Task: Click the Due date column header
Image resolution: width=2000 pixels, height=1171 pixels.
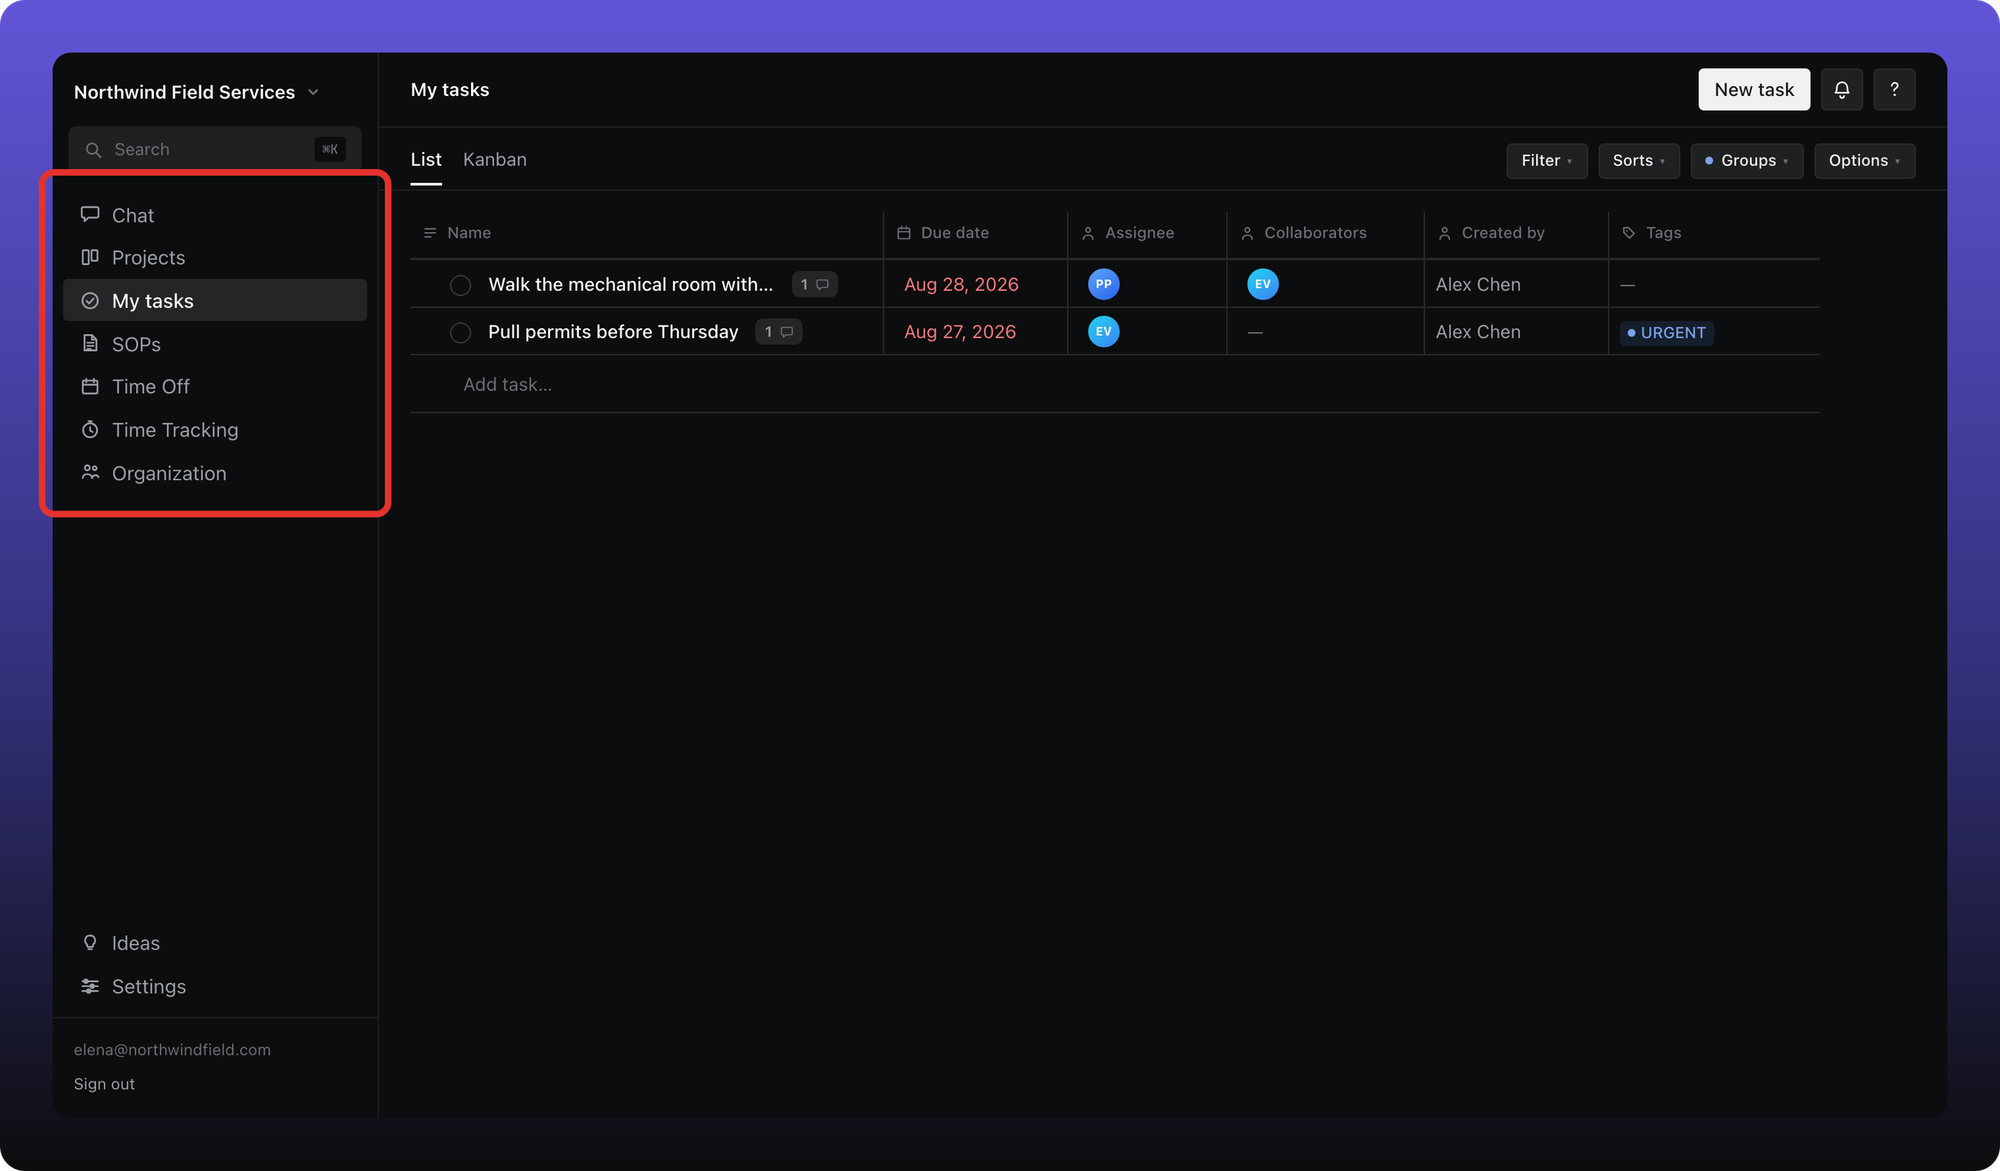Action: coord(975,233)
